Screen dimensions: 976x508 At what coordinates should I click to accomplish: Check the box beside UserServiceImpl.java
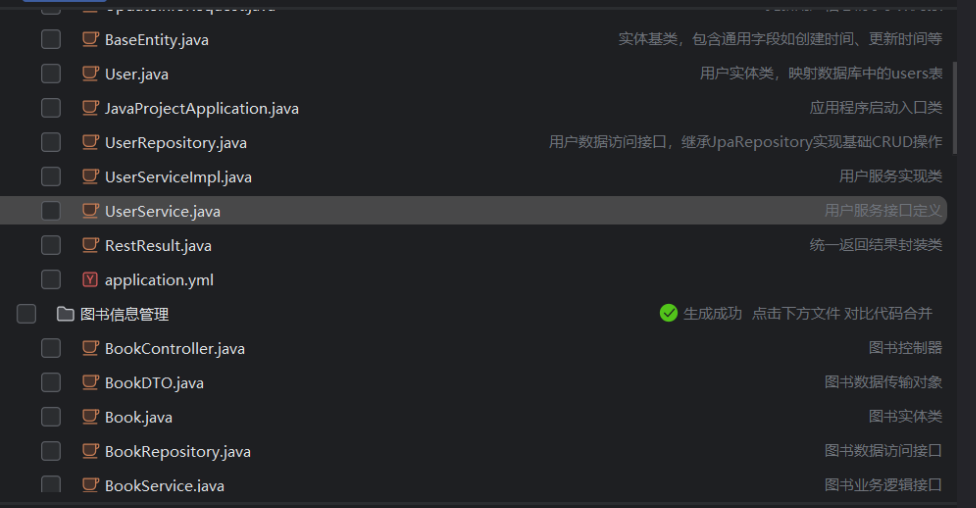click(x=51, y=177)
